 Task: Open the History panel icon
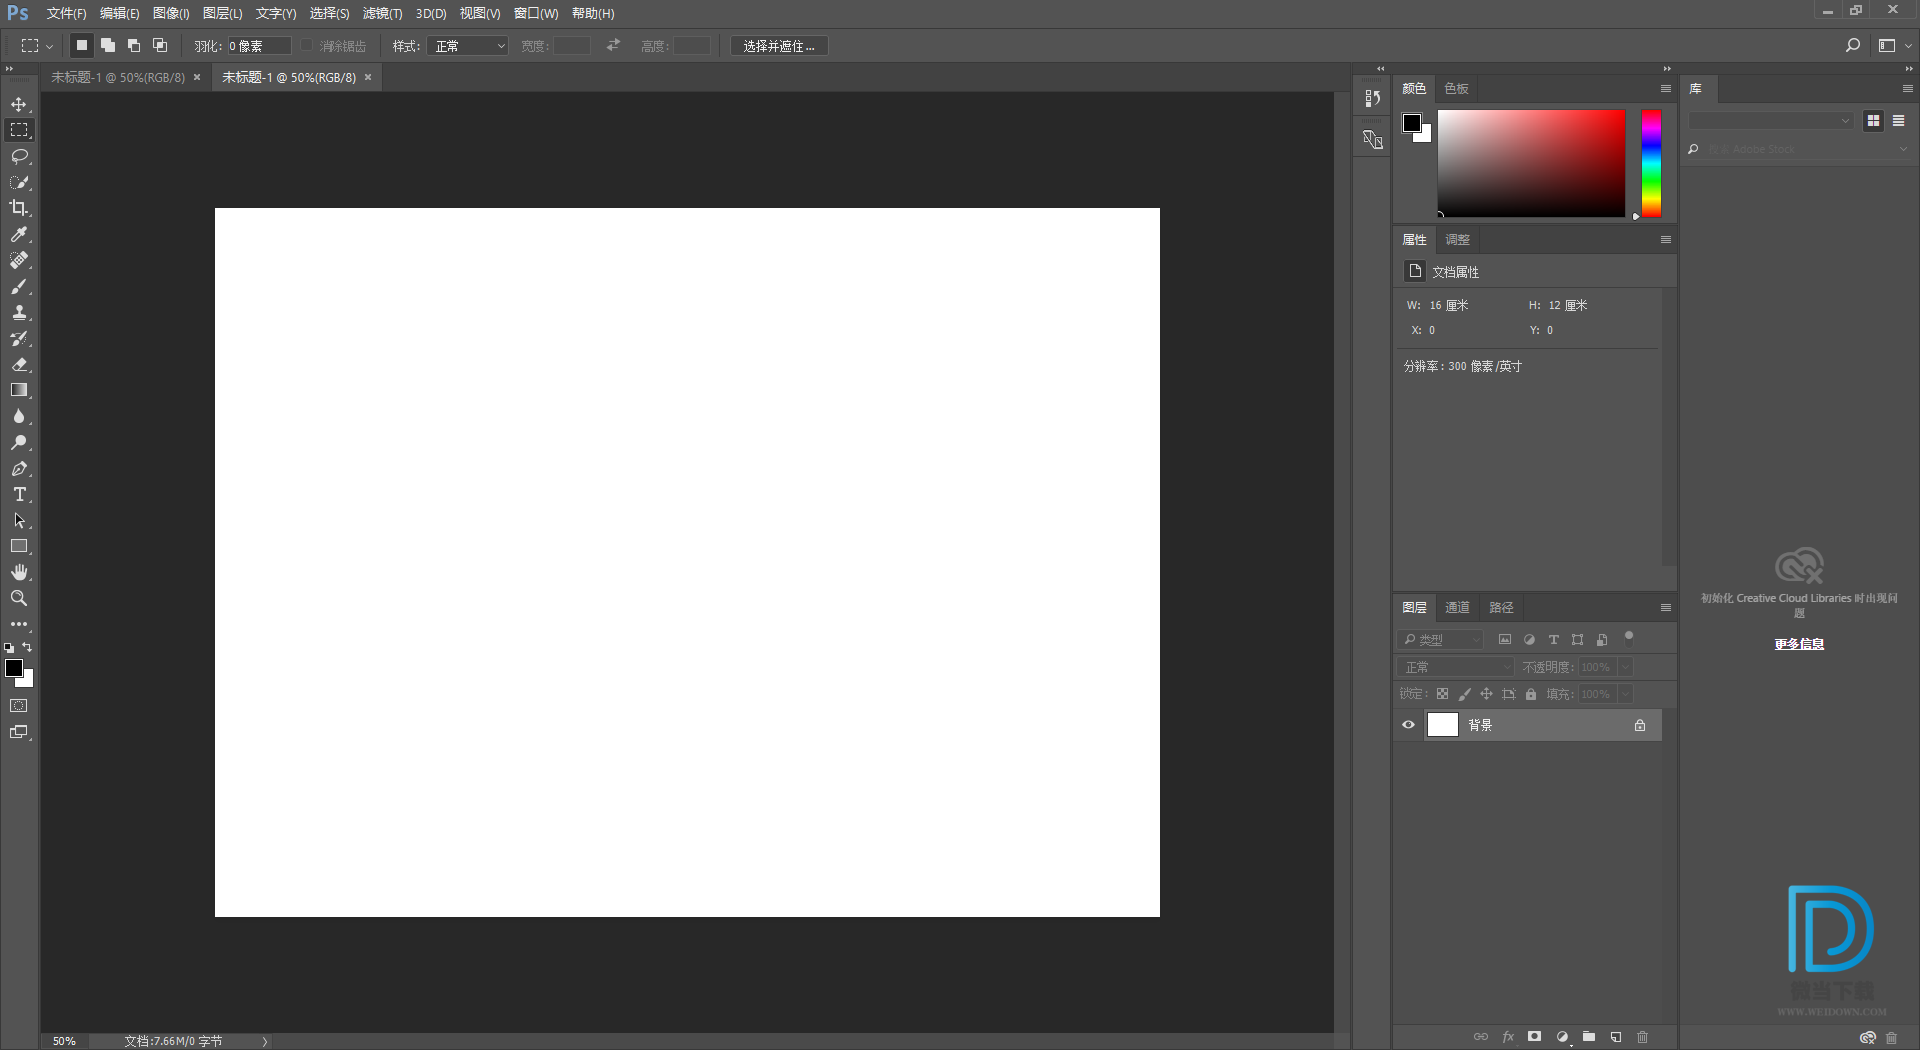point(1372,98)
